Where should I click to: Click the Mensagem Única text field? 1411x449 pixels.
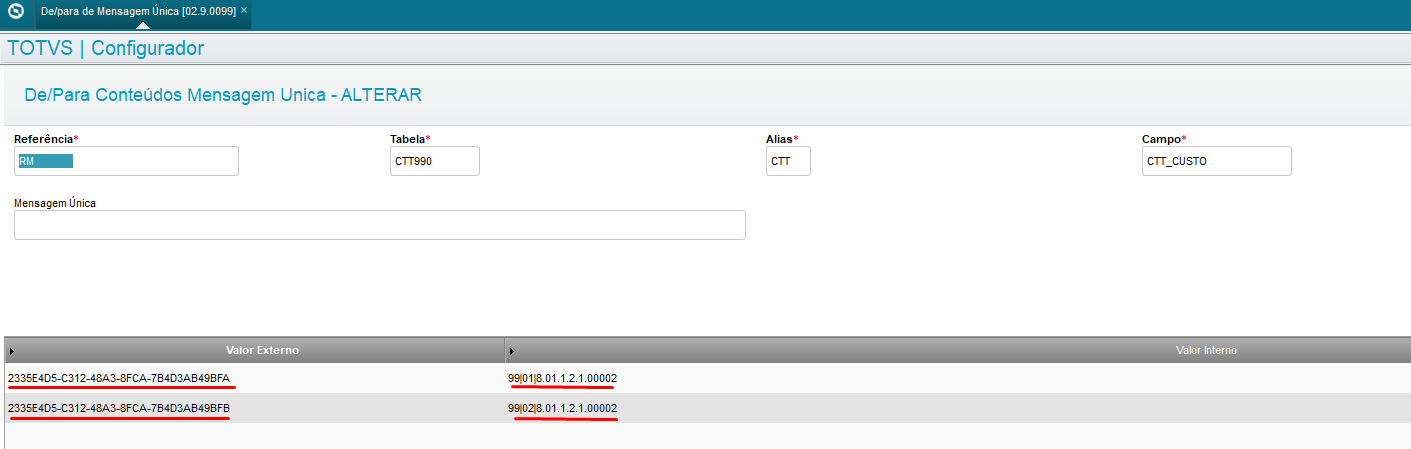click(380, 225)
